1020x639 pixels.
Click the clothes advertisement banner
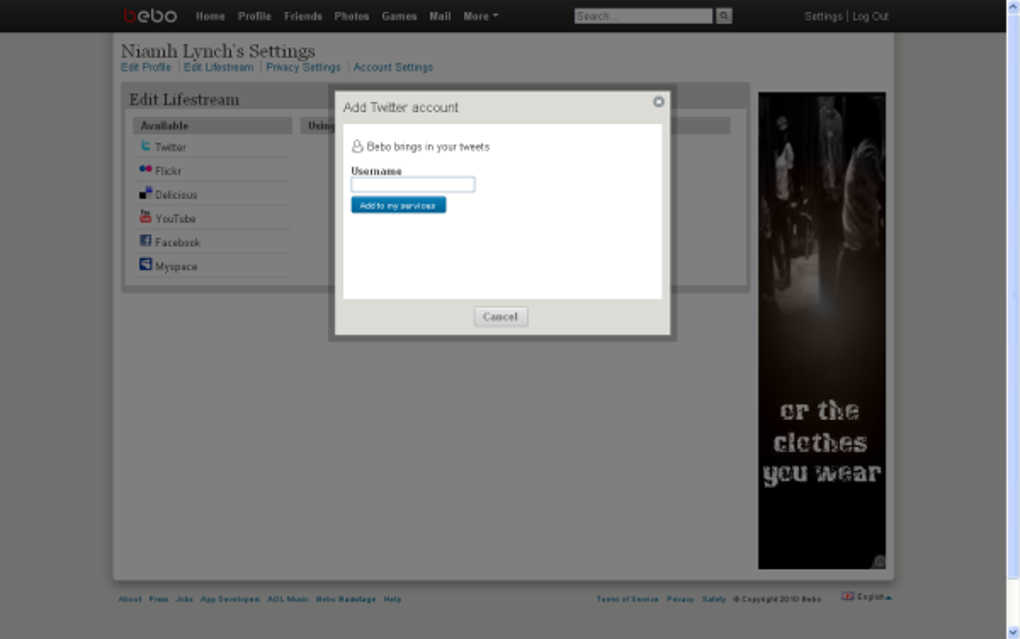click(822, 331)
